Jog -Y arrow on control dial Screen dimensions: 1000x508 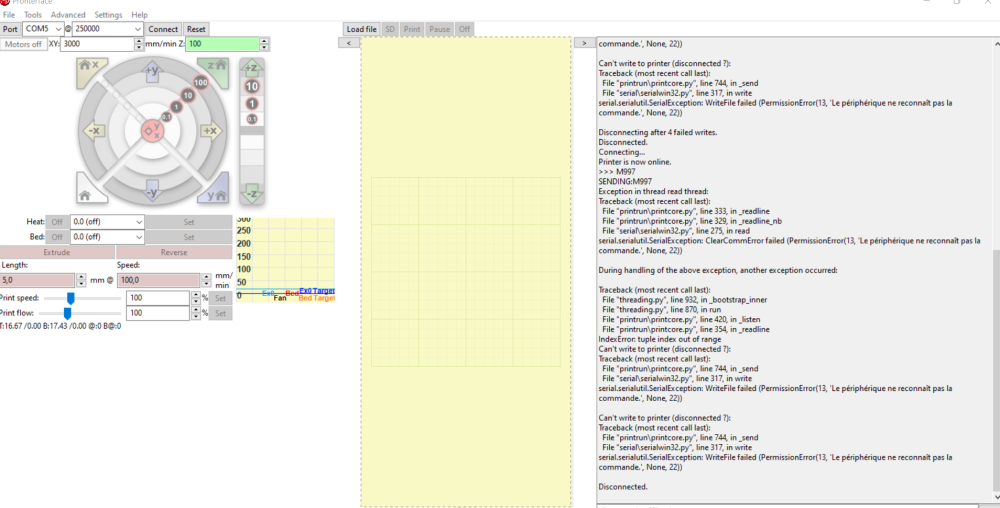coord(152,191)
